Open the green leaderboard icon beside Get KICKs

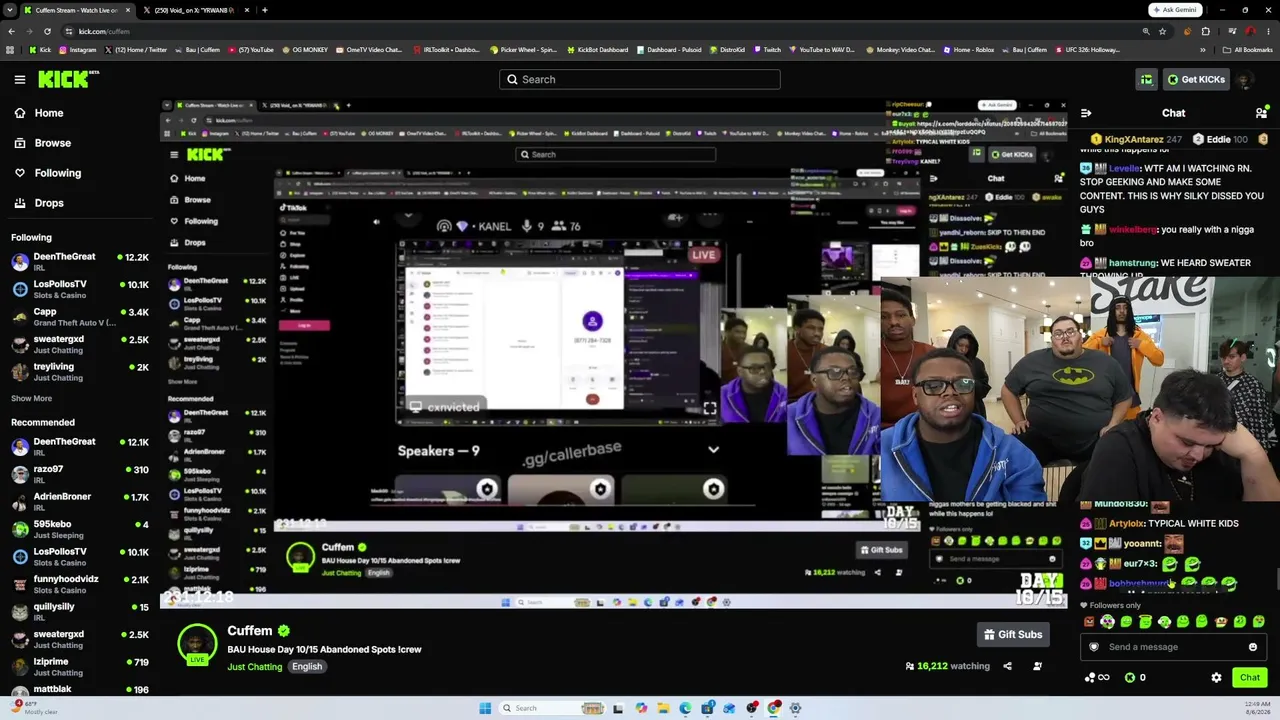point(1147,79)
